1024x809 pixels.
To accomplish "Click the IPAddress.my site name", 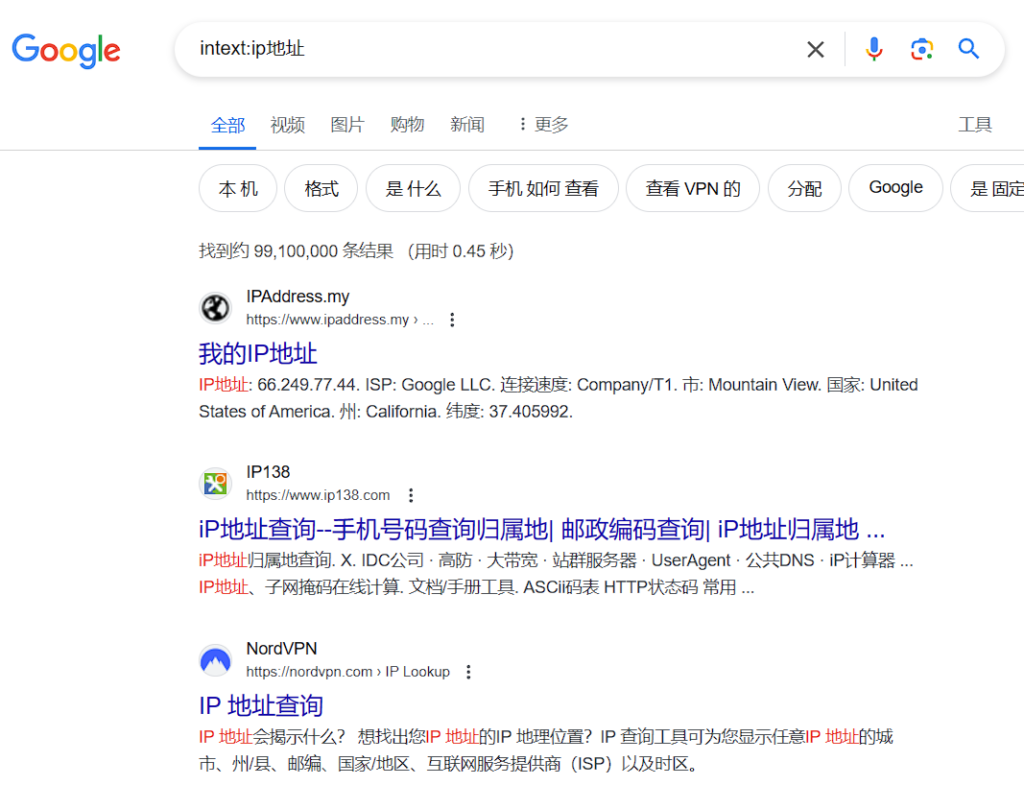I will click(298, 297).
